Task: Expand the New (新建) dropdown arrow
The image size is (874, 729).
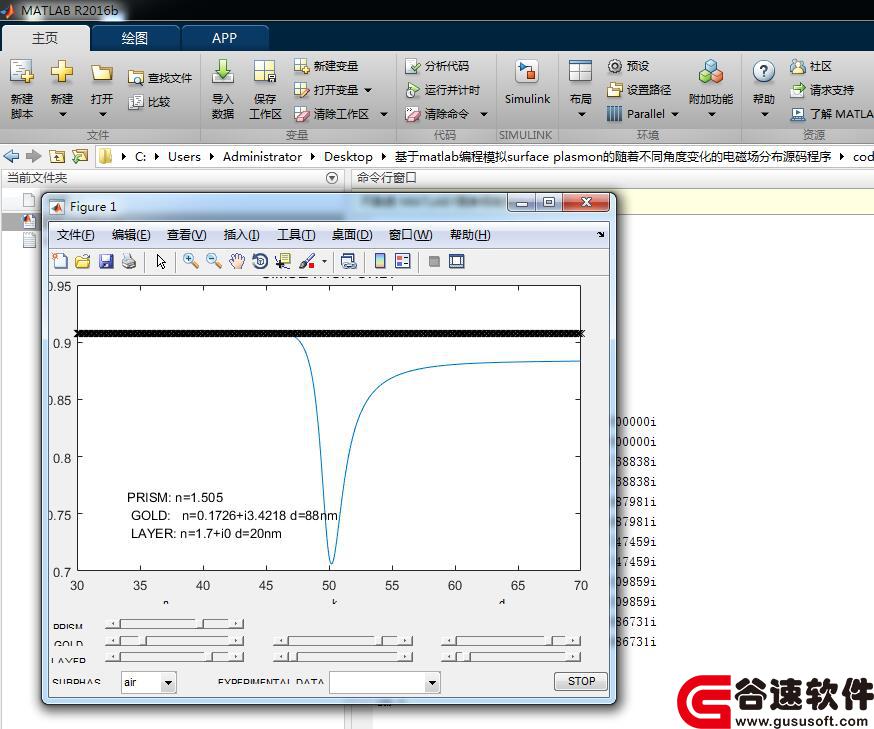Action: [62, 115]
